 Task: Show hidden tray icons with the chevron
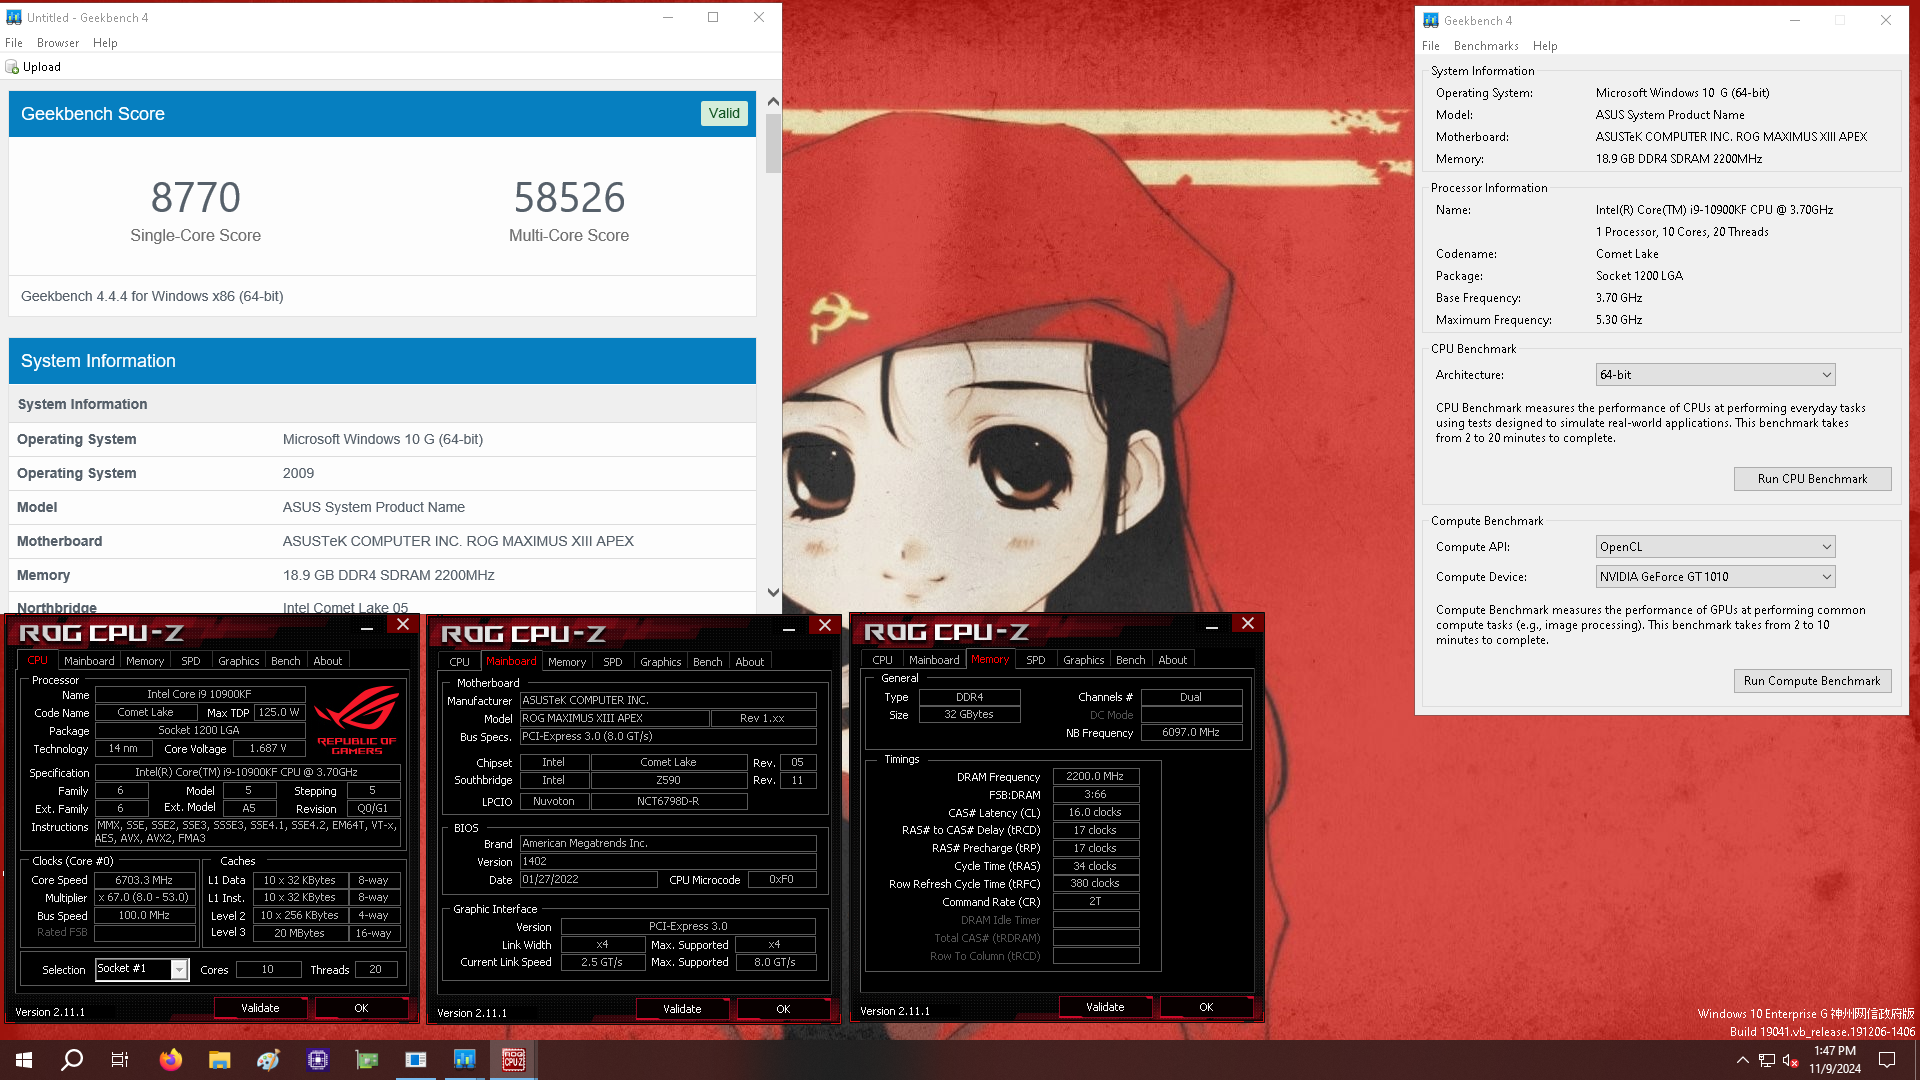coord(1743,1060)
